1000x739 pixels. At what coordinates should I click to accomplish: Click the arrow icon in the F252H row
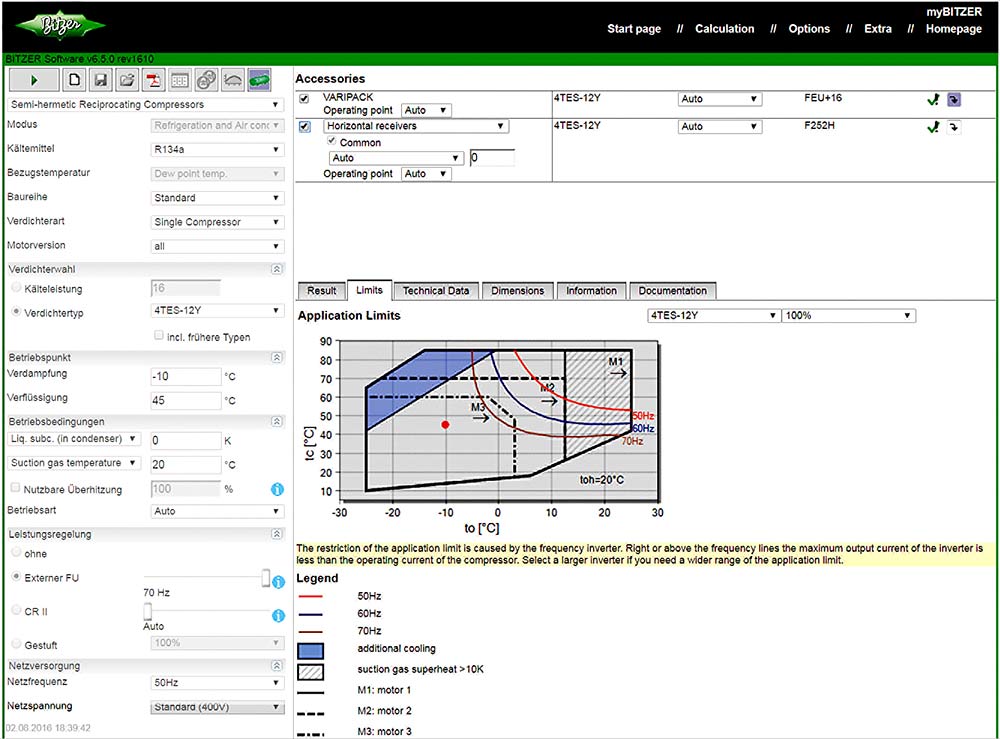tap(954, 127)
